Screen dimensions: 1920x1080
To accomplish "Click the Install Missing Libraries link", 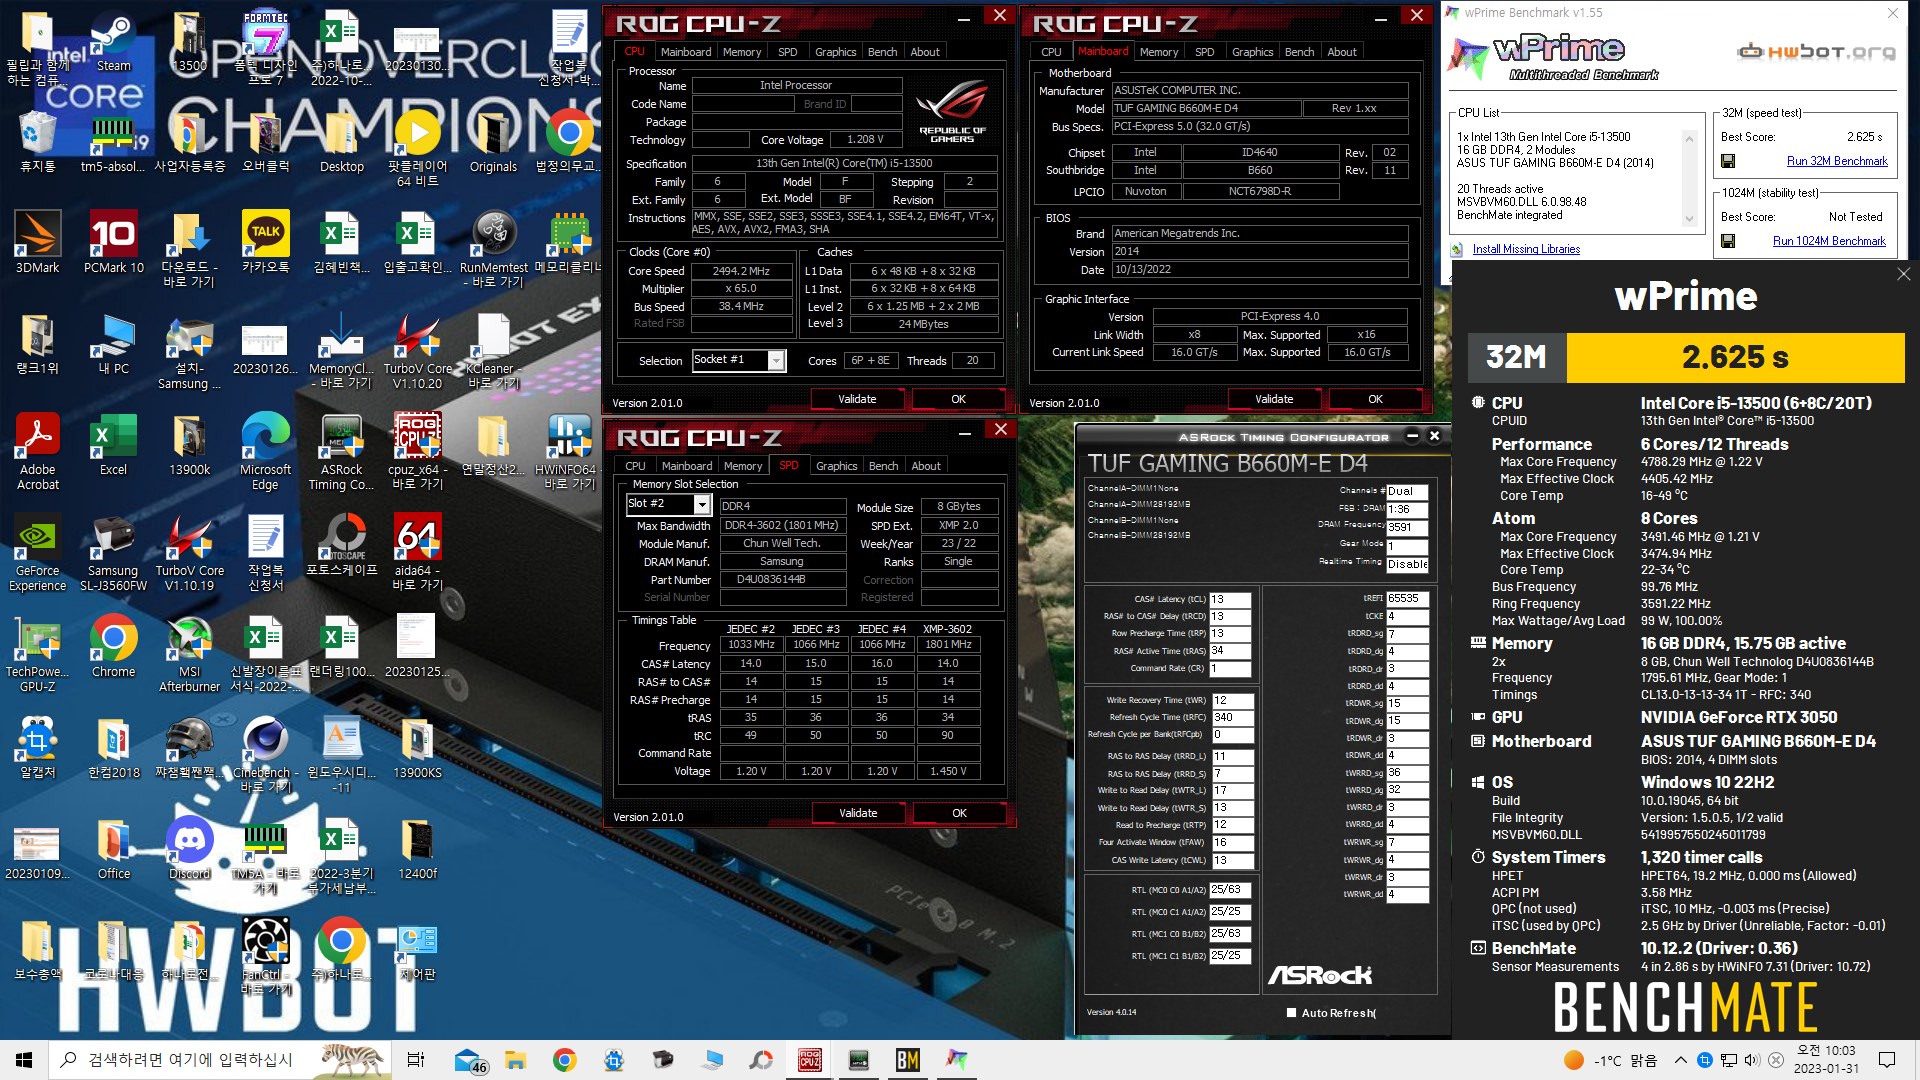I will pos(1526,249).
